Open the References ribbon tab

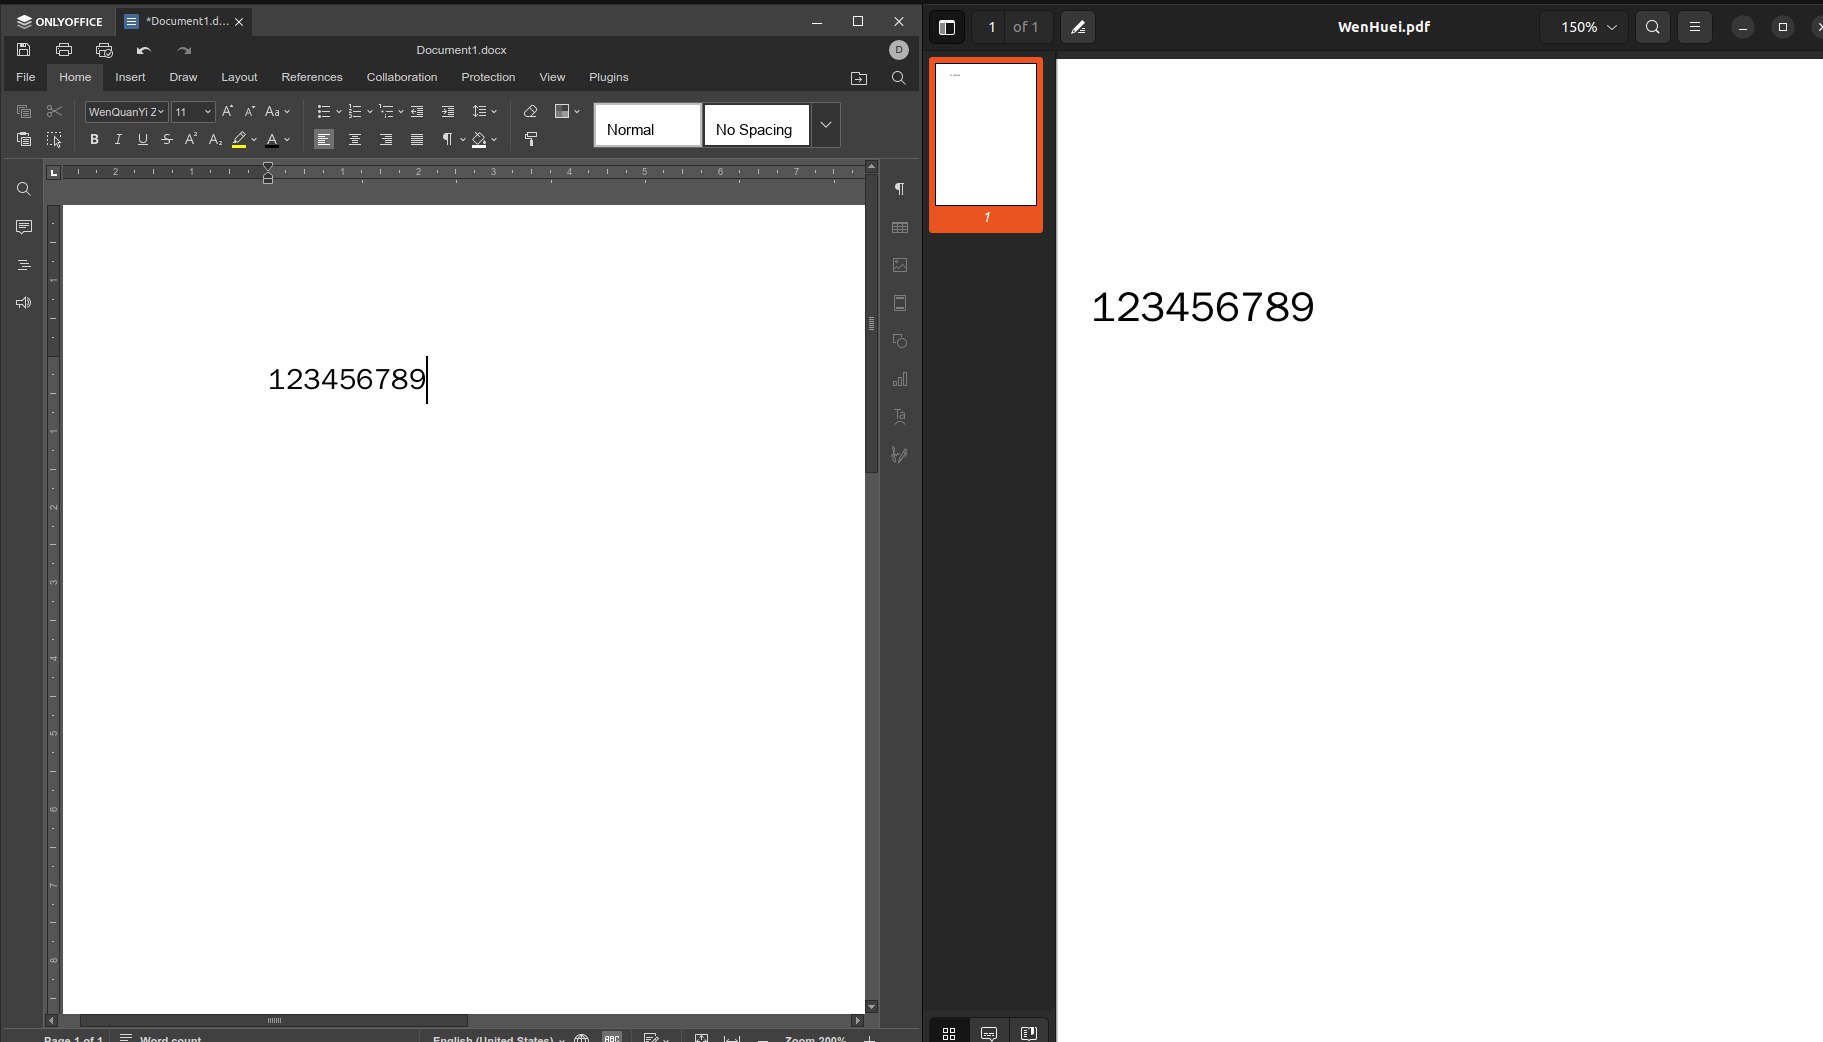tap(311, 77)
